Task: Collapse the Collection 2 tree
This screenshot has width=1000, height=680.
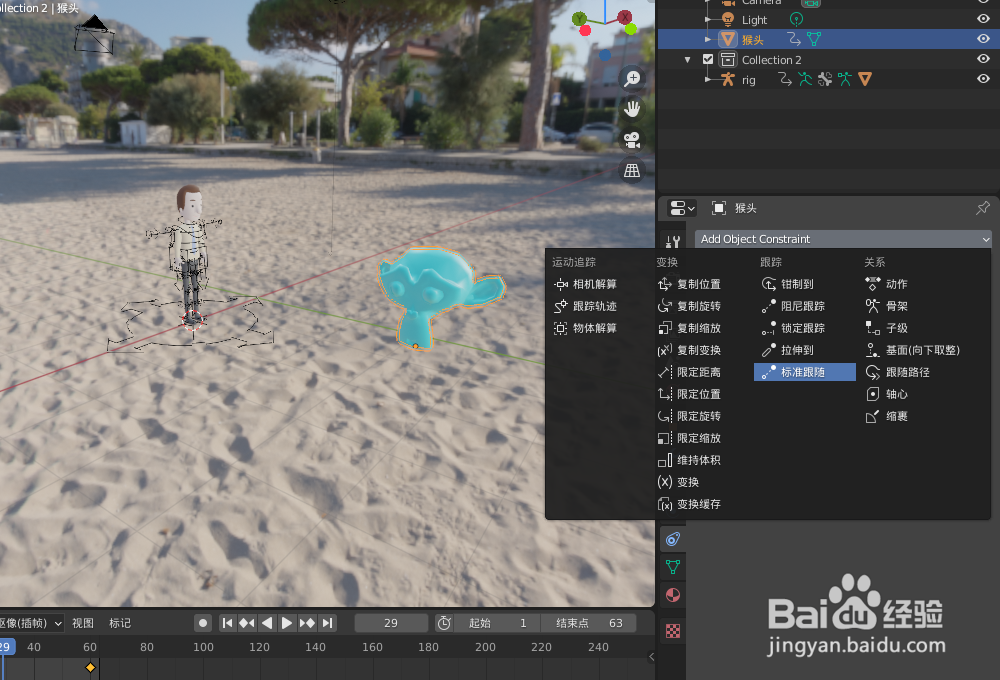Action: [x=688, y=60]
